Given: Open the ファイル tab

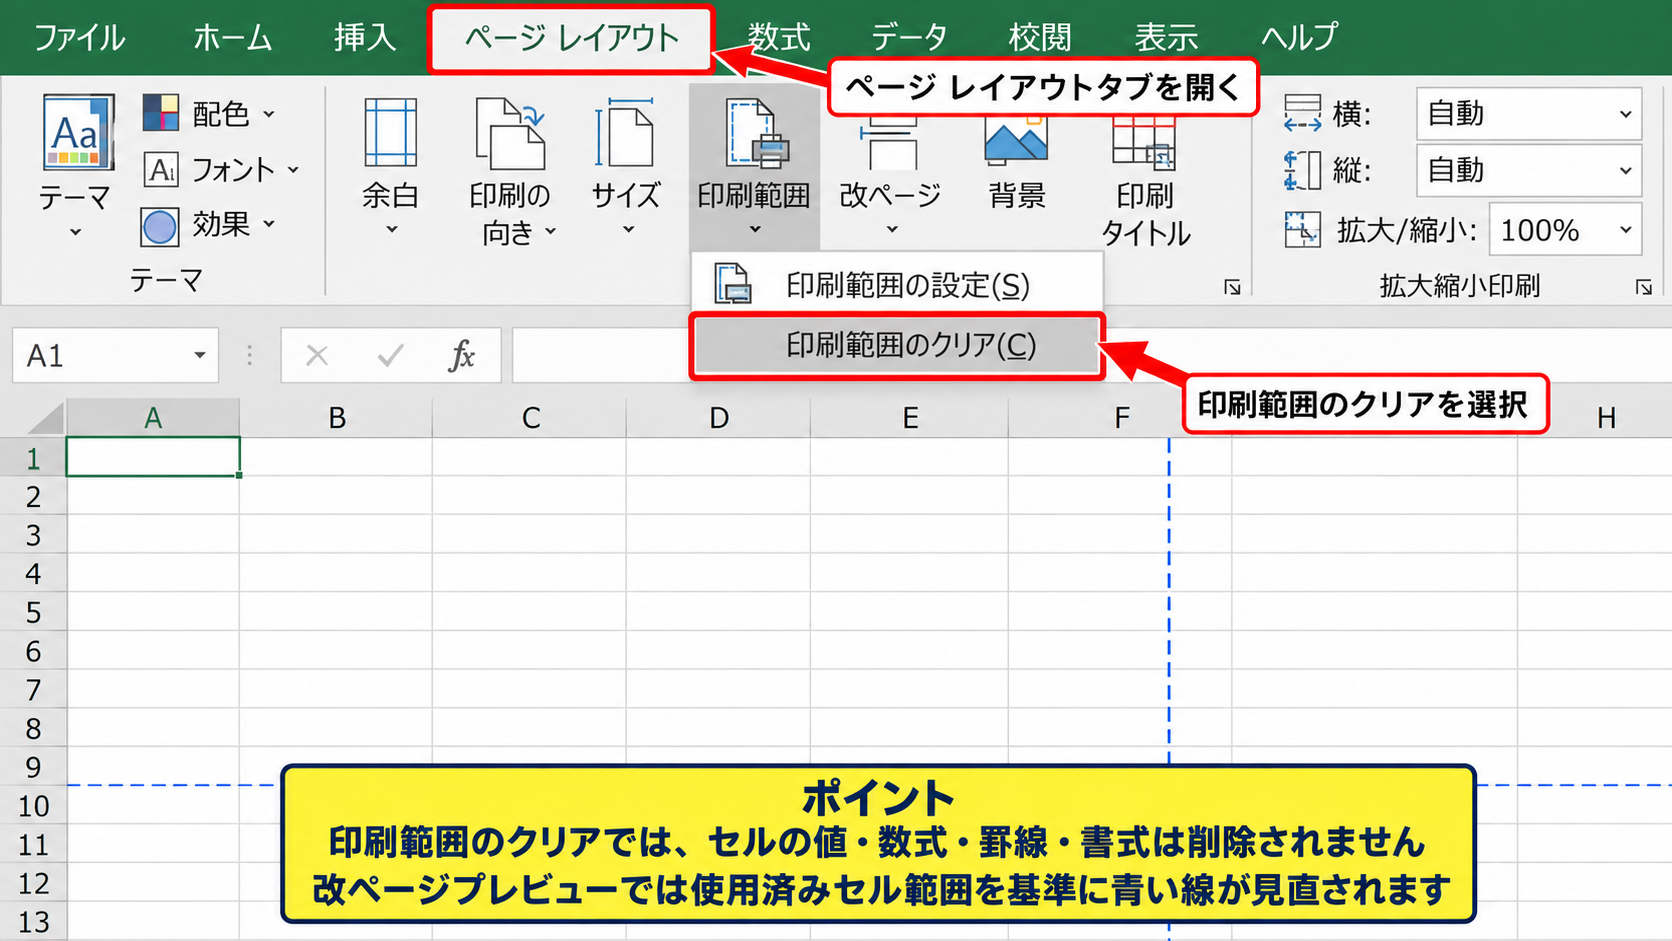Looking at the screenshot, I should coord(80,38).
